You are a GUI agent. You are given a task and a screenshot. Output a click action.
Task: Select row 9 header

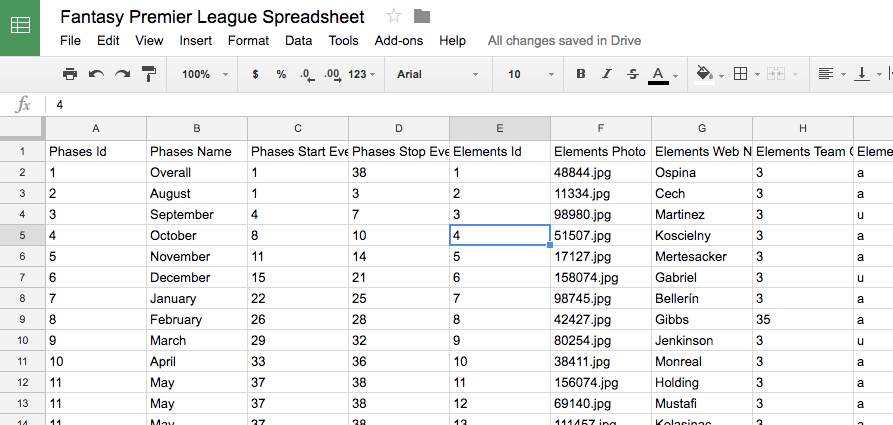pyautogui.click(x=23, y=320)
